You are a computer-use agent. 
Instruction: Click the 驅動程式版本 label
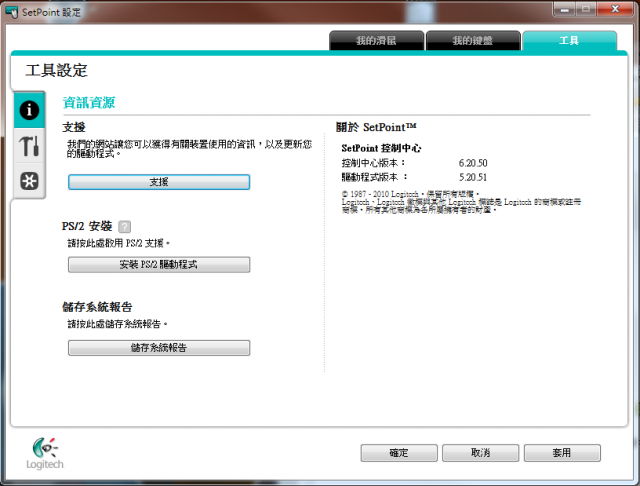pyautogui.click(x=374, y=178)
